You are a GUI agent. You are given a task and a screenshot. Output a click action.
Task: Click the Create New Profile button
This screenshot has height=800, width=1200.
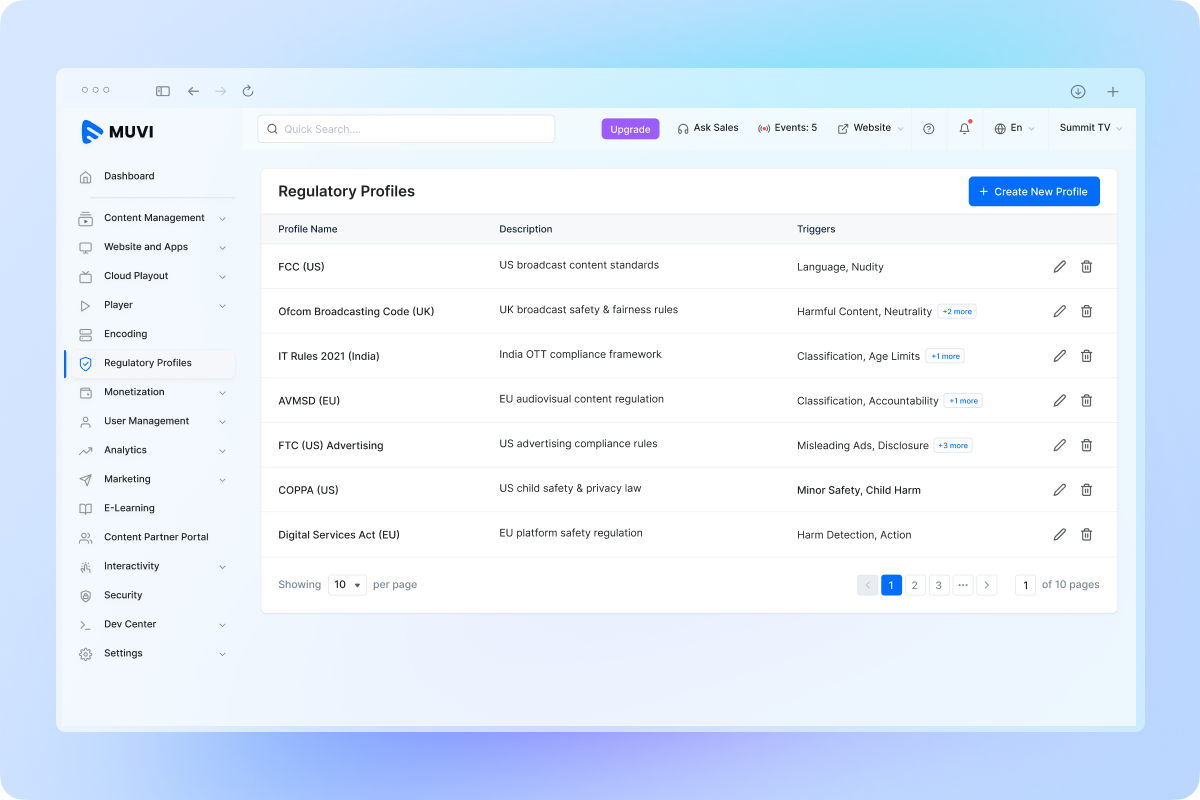[1033, 191]
